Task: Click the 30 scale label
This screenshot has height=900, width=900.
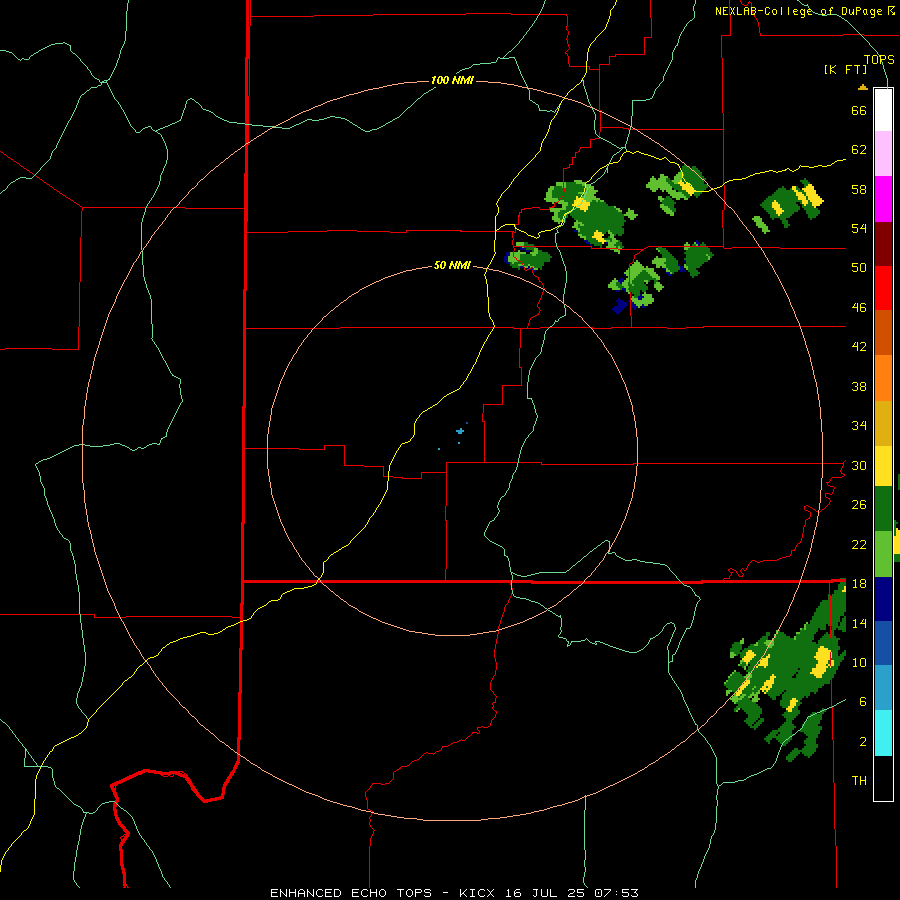Action: (x=859, y=465)
